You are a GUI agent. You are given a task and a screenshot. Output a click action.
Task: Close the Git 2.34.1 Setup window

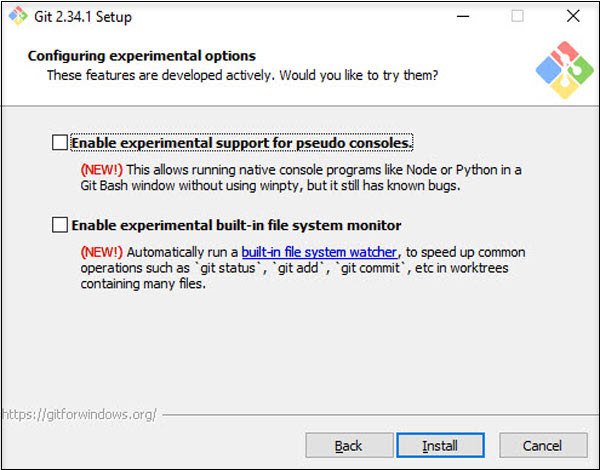point(572,17)
